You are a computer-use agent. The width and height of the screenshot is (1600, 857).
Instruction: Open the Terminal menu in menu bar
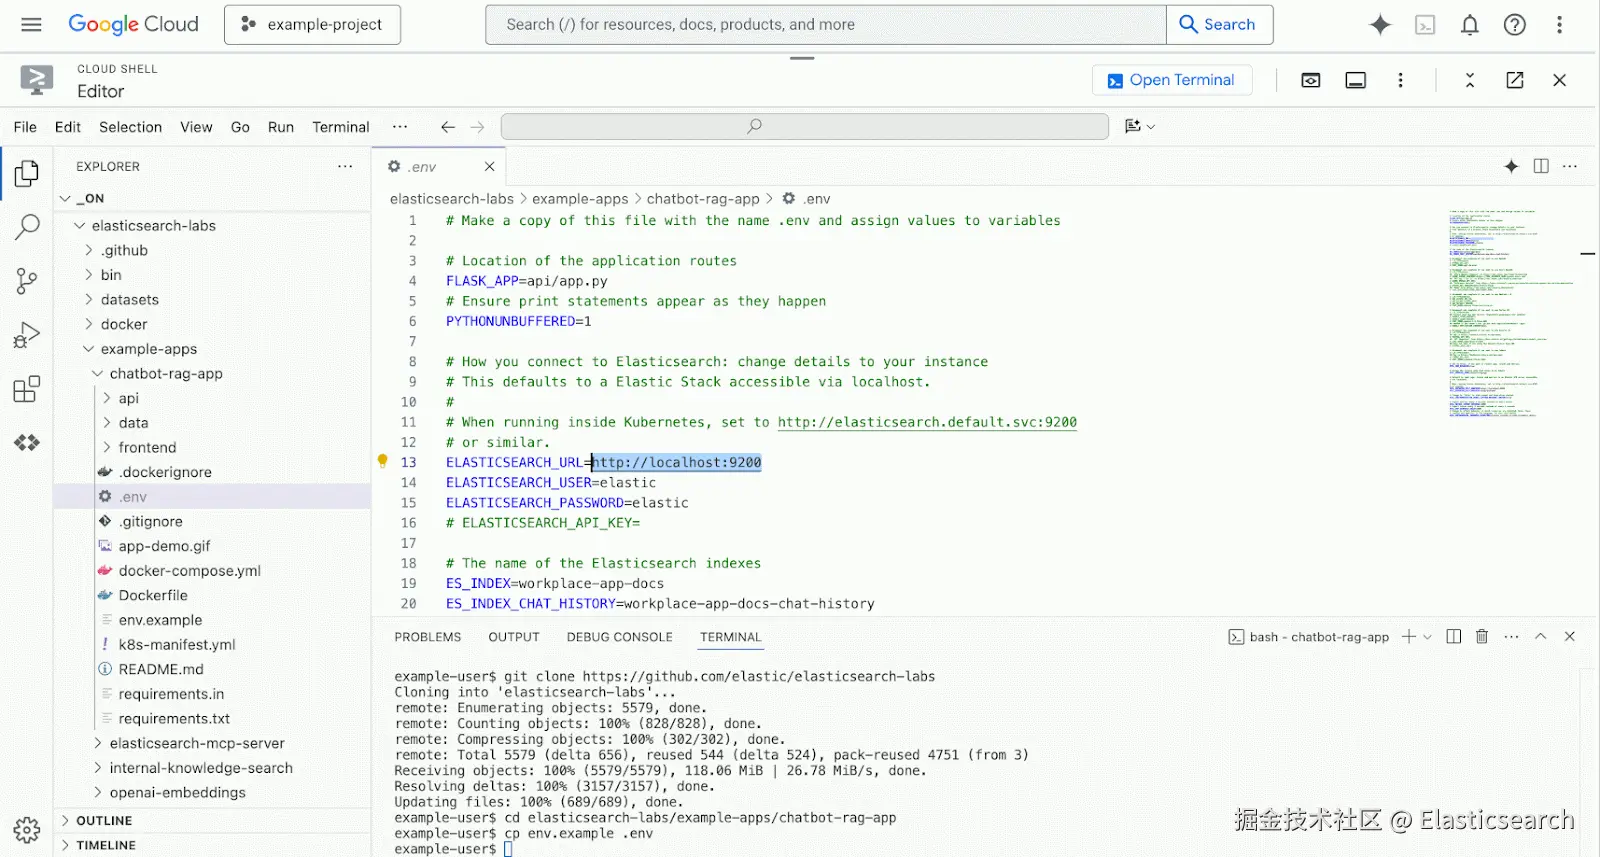(341, 127)
